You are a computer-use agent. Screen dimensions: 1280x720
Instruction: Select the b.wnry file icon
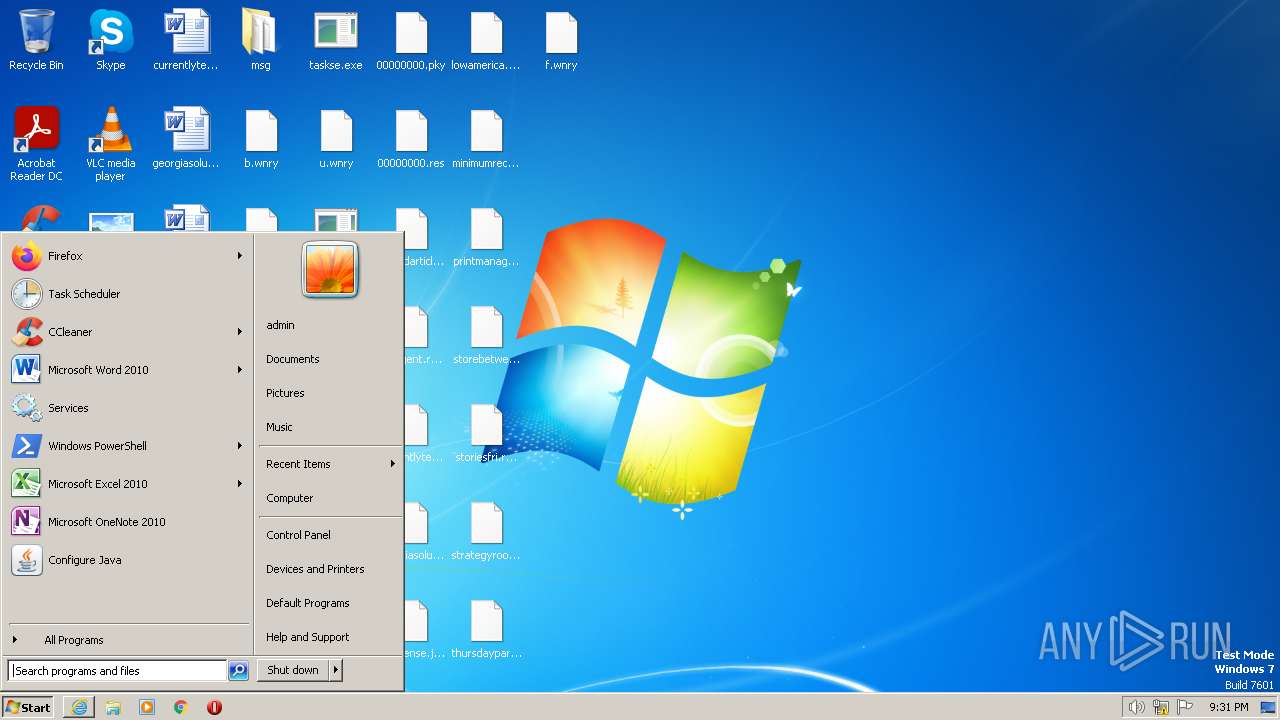(261, 139)
